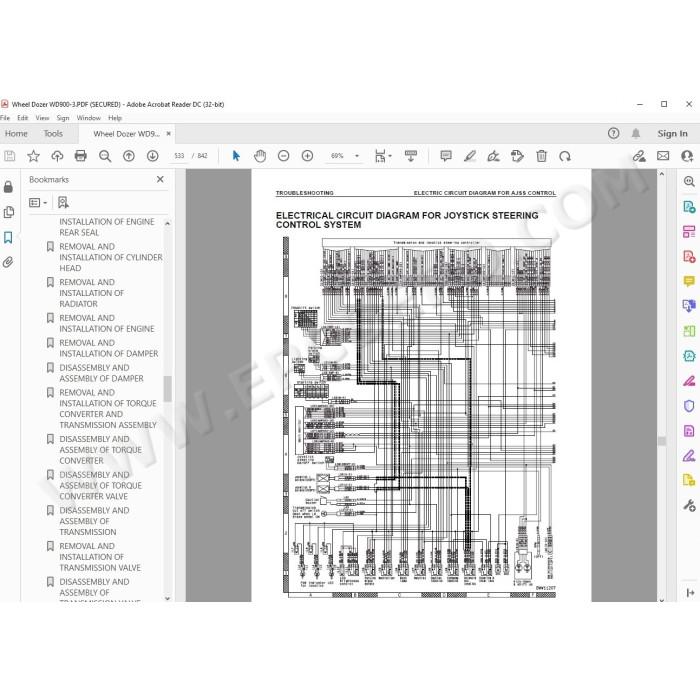Viewport: 700px width, 700px height.
Task: Open the find text magnifier
Action: tap(105, 156)
